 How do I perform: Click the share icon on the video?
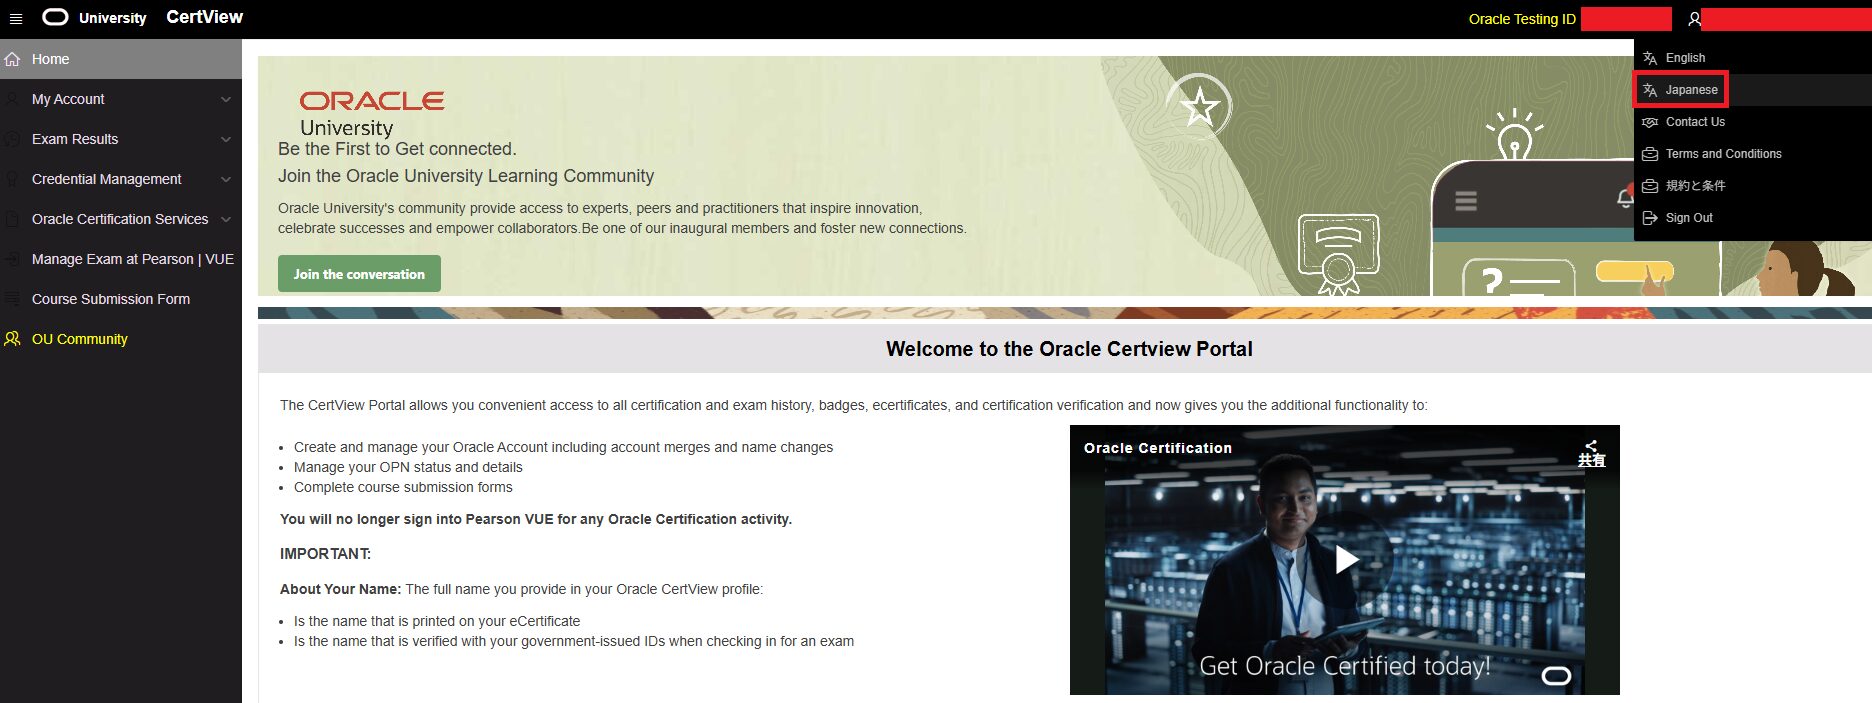tap(1591, 453)
